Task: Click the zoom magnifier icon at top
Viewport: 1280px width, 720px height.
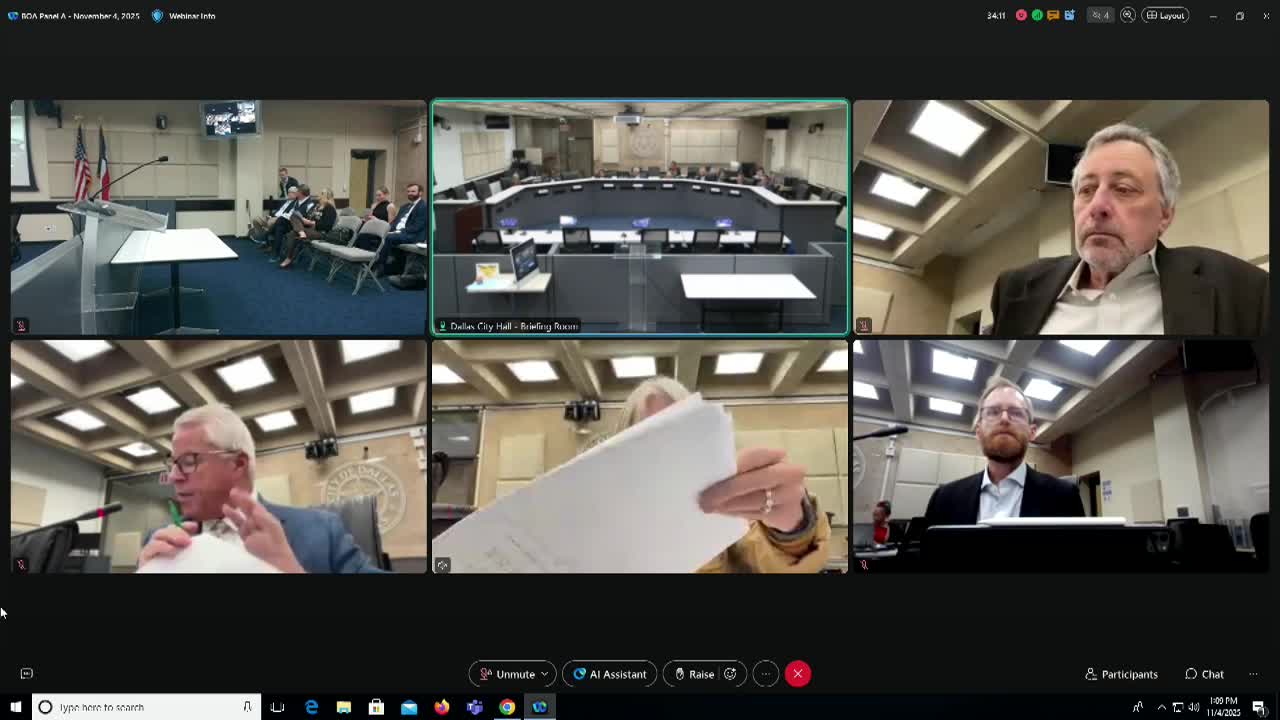Action: point(1128,15)
